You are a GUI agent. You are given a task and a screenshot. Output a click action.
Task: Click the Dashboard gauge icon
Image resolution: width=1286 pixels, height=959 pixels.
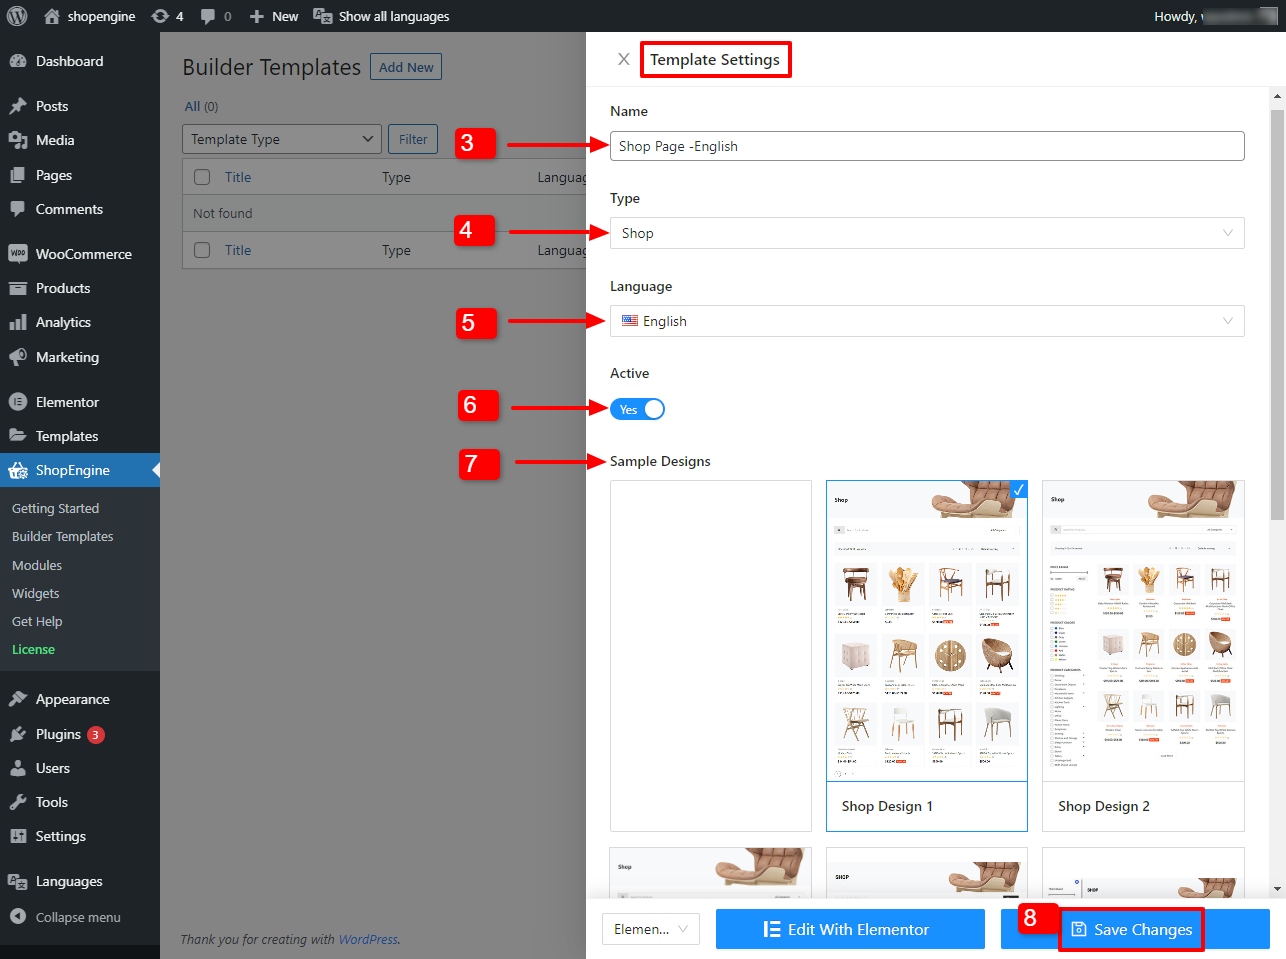pyautogui.click(x=18, y=61)
